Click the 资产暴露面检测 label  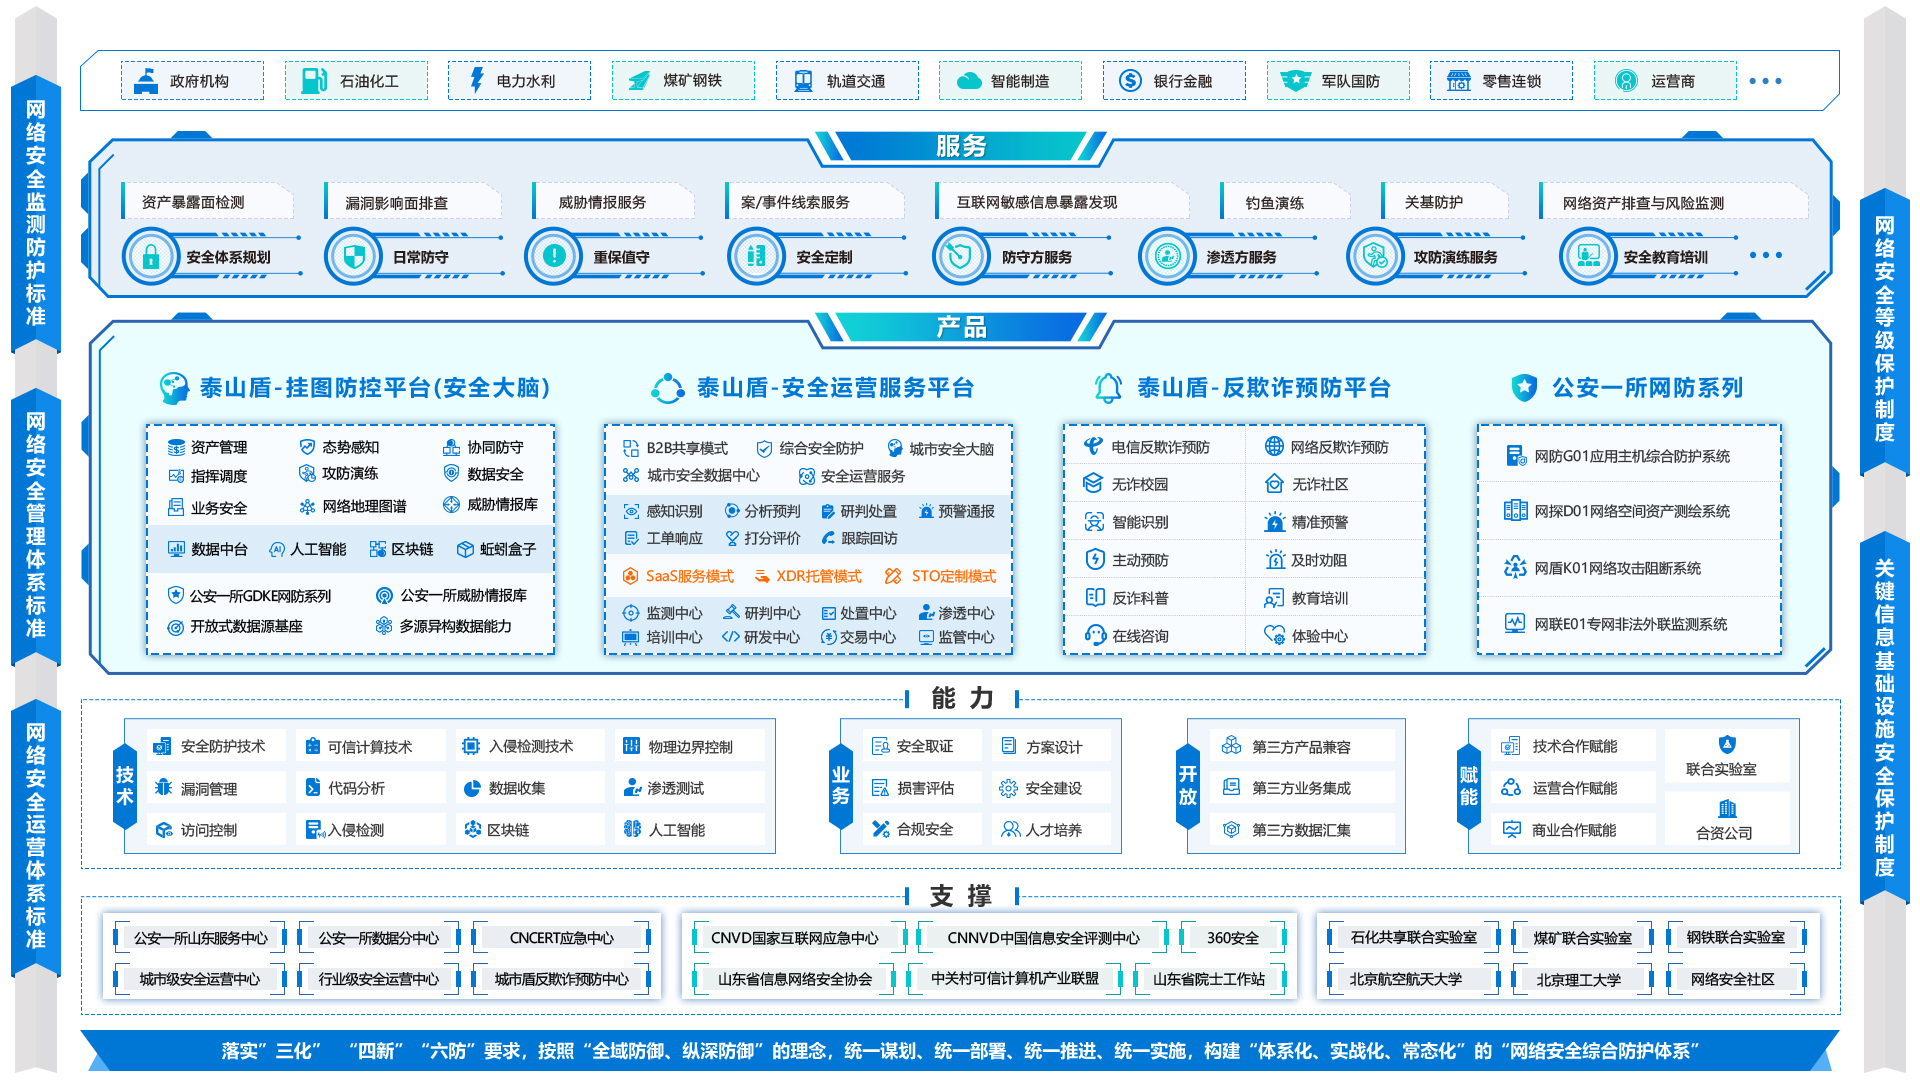pyautogui.click(x=193, y=202)
